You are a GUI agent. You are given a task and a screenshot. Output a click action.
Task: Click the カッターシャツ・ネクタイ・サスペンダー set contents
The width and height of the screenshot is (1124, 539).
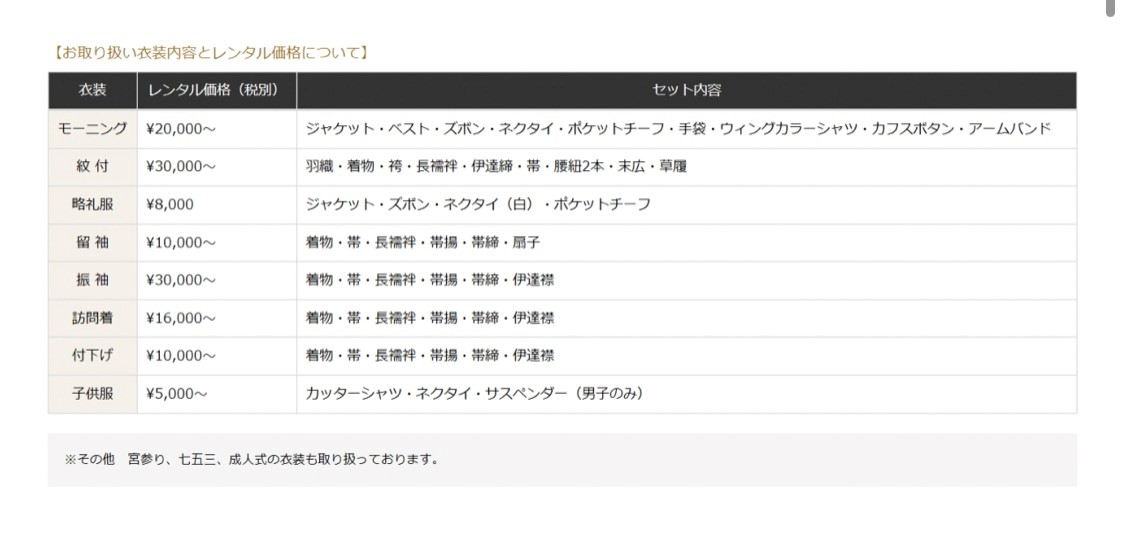pos(475,394)
